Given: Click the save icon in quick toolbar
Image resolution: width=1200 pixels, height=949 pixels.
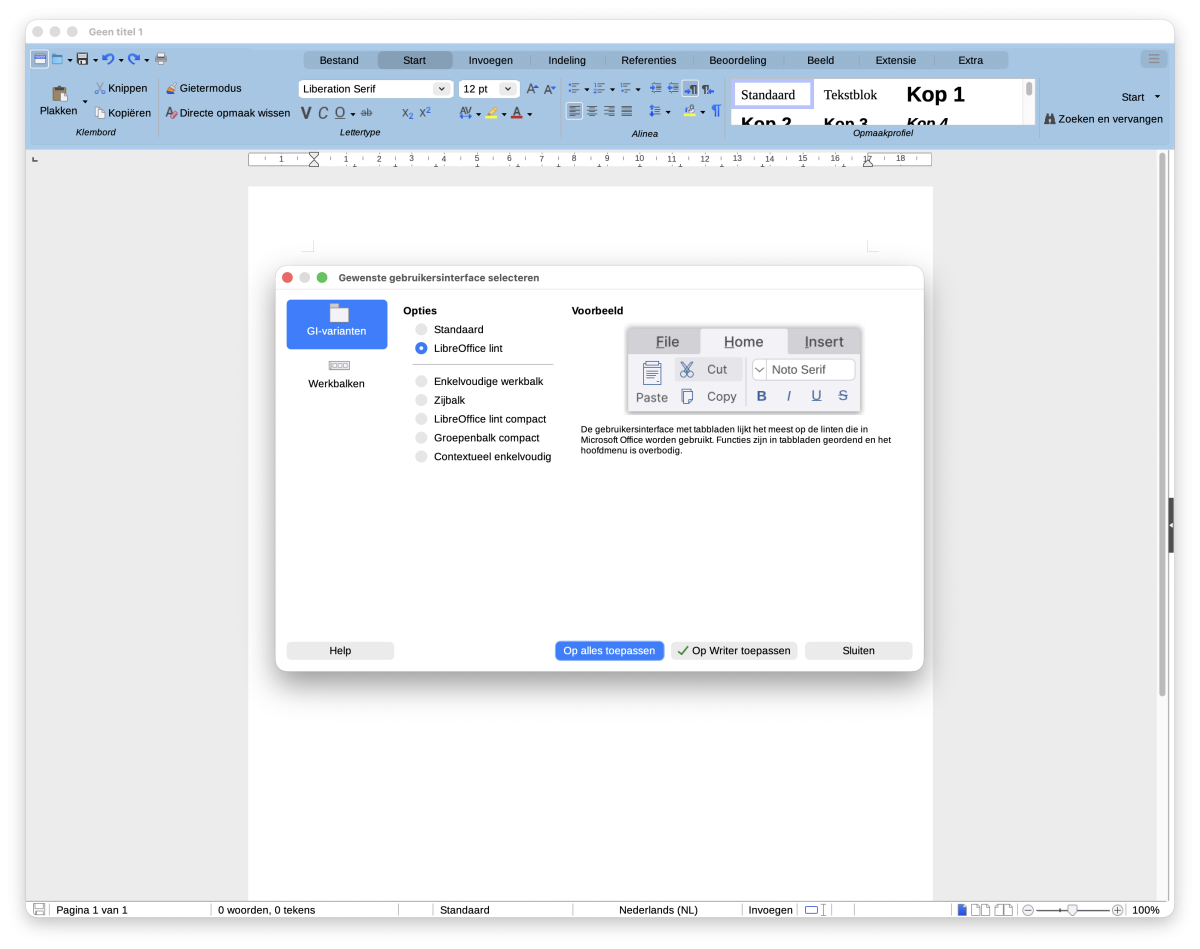Looking at the screenshot, I should (82, 59).
